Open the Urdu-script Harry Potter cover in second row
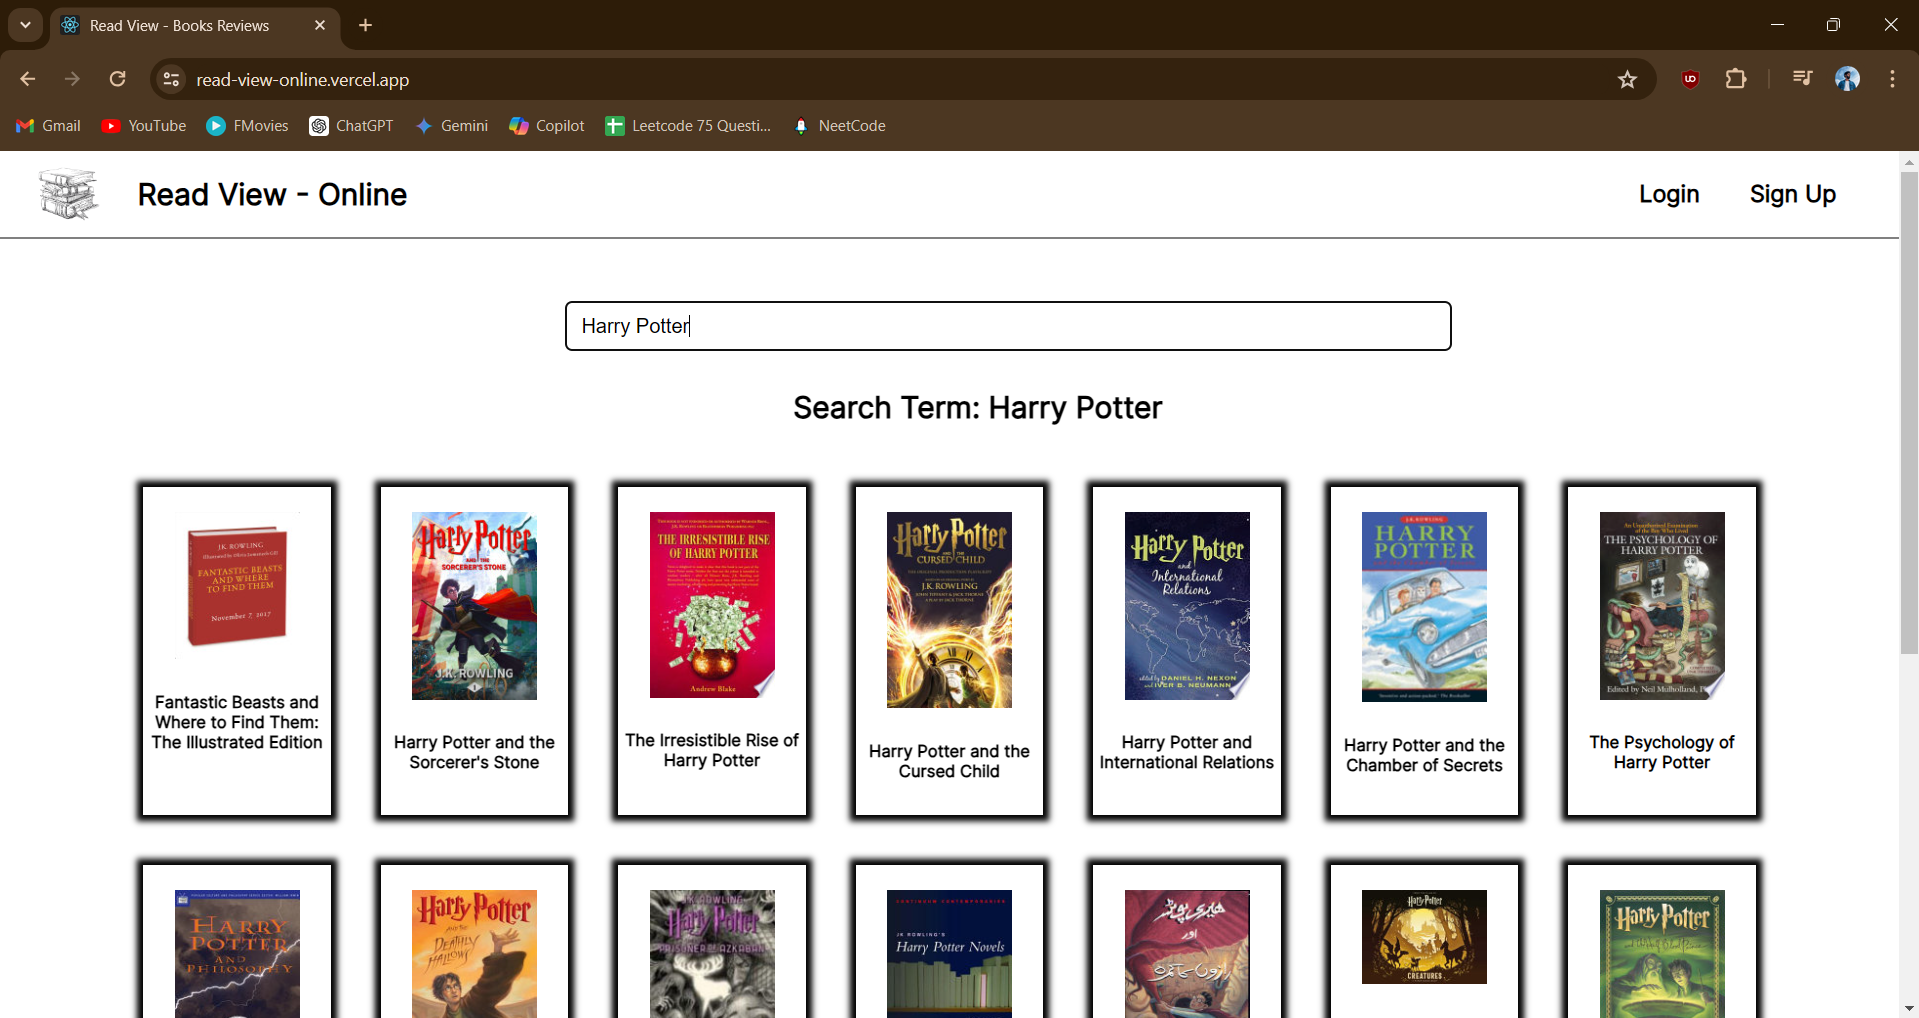This screenshot has height=1018, width=1919. 1187,954
